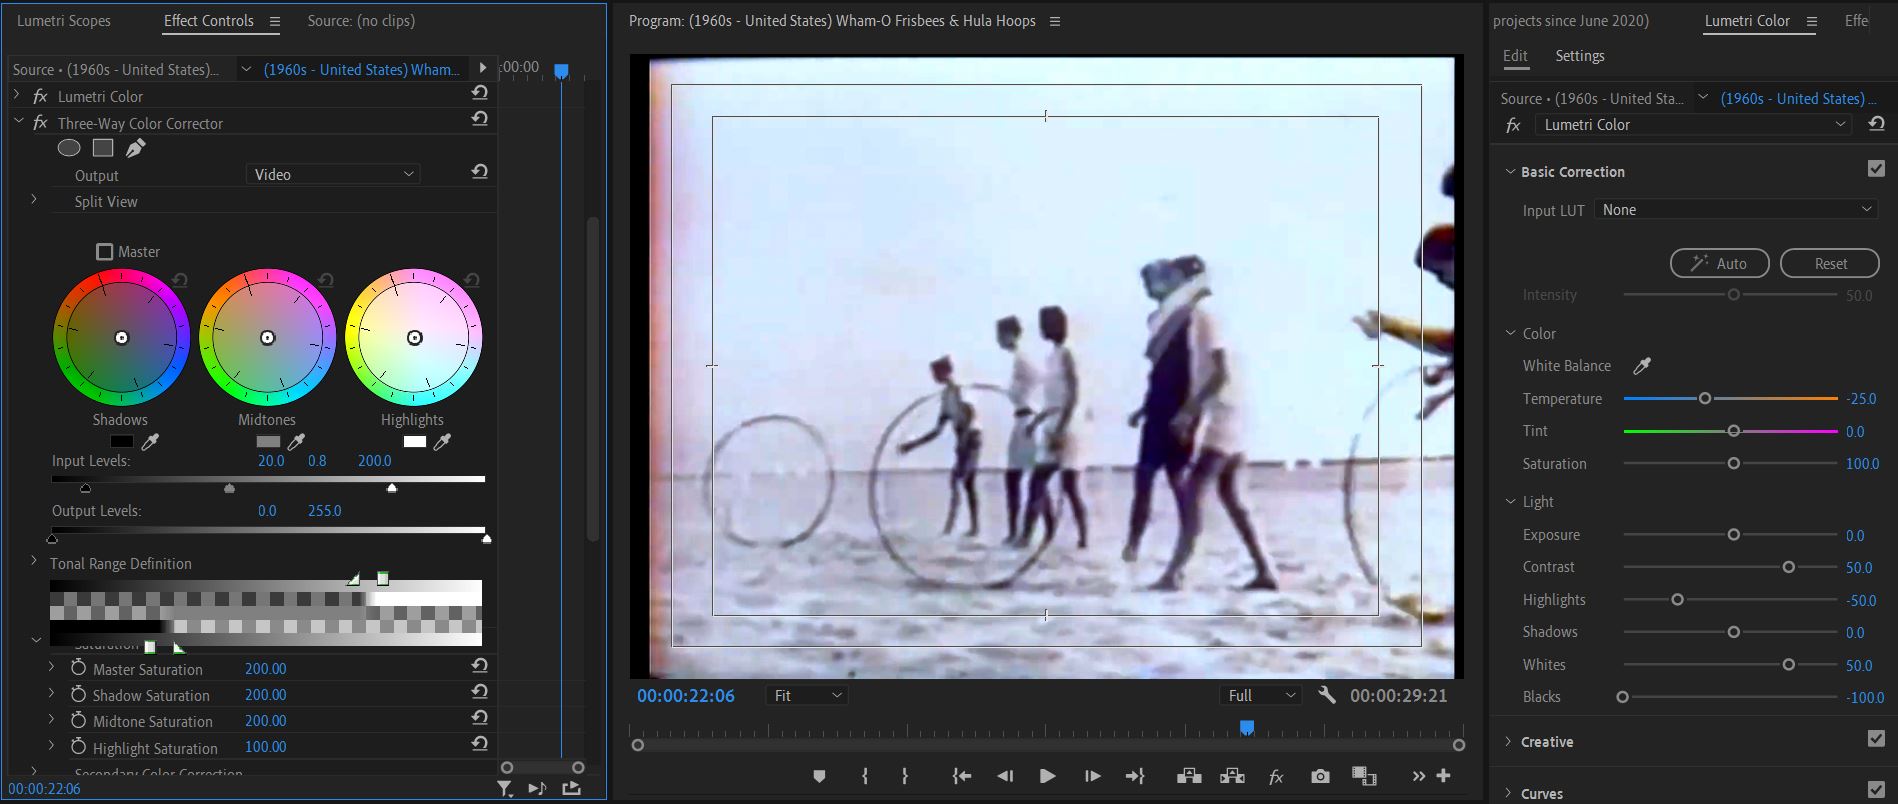Export frame with the camera icon
The width and height of the screenshot is (1898, 804).
tap(1320, 776)
